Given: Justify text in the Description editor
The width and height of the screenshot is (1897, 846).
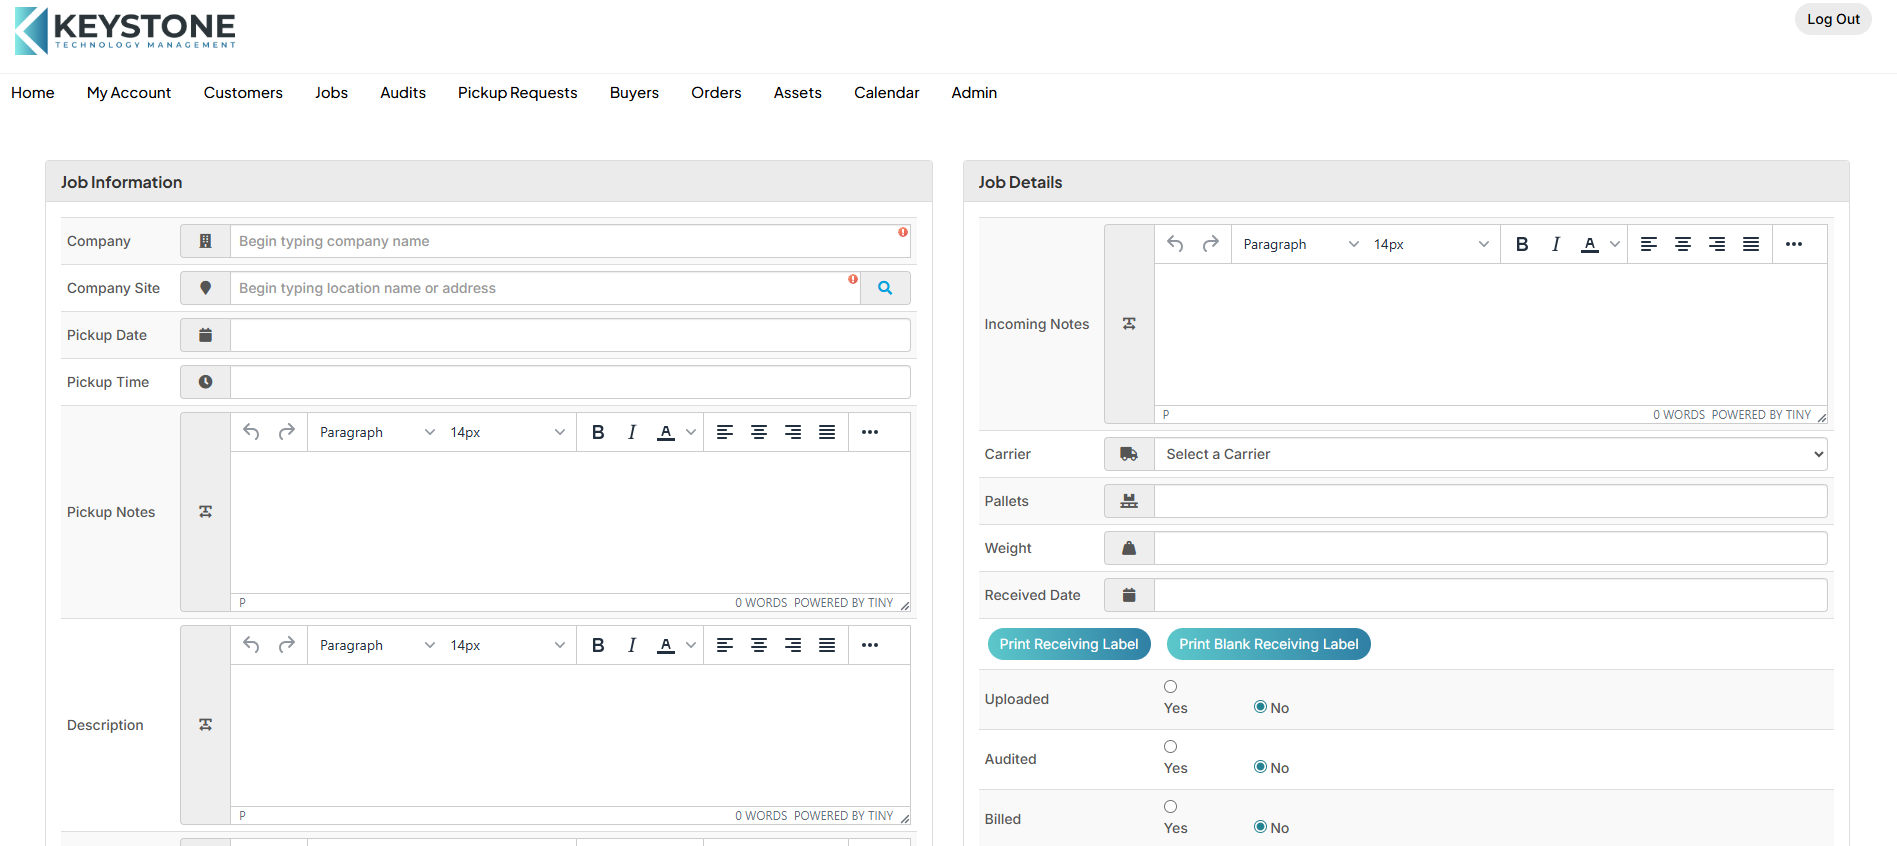Looking at the screenshot, I should tap(827, 645).
